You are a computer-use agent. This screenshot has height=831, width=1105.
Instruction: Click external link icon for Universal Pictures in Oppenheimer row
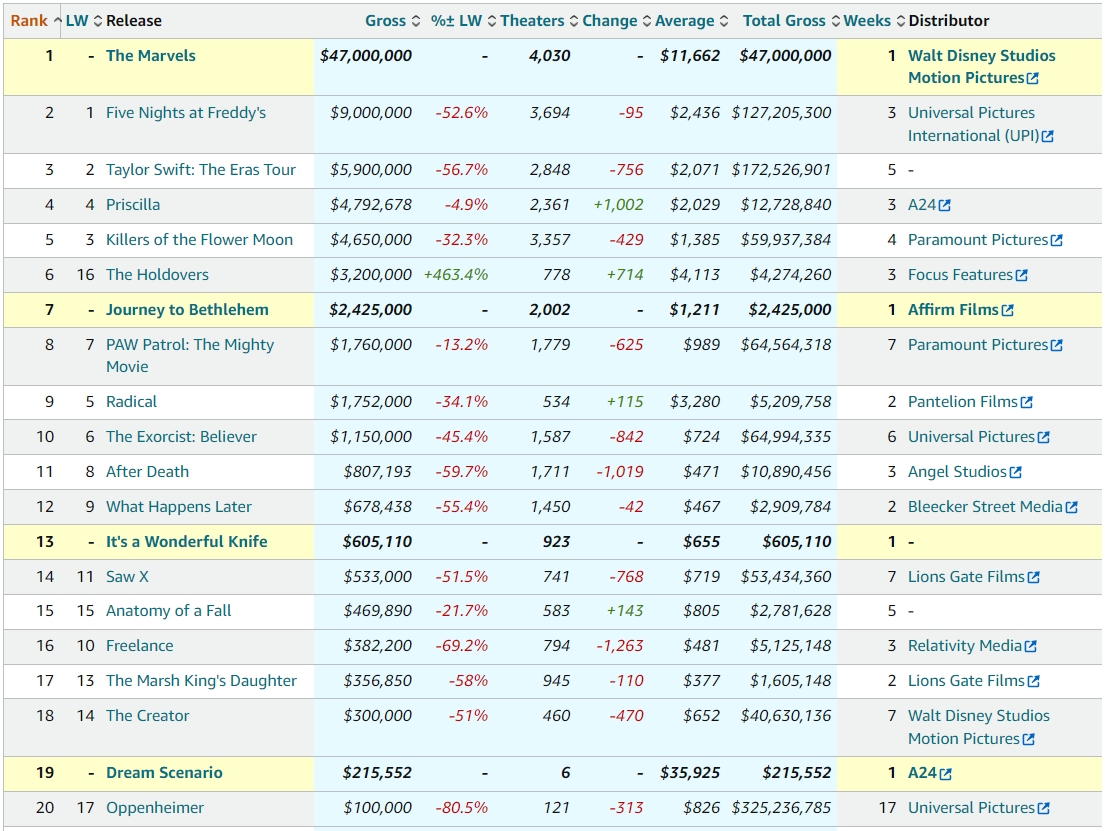point(1043,808)
